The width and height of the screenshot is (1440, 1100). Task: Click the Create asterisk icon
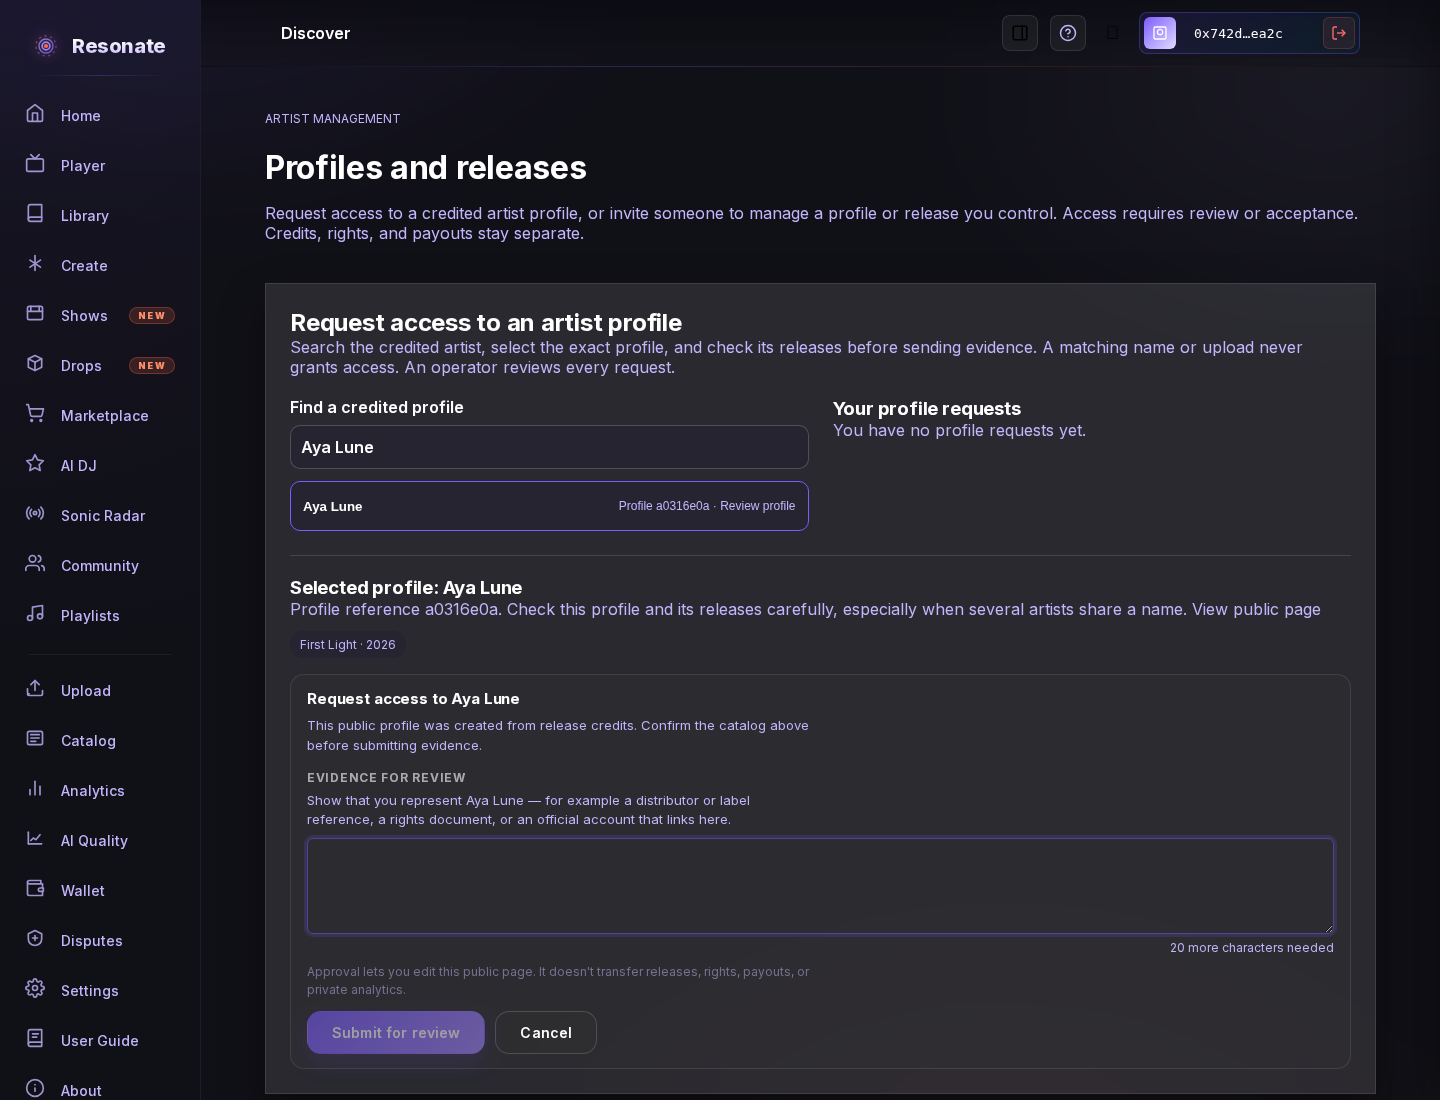pos(35,264)
